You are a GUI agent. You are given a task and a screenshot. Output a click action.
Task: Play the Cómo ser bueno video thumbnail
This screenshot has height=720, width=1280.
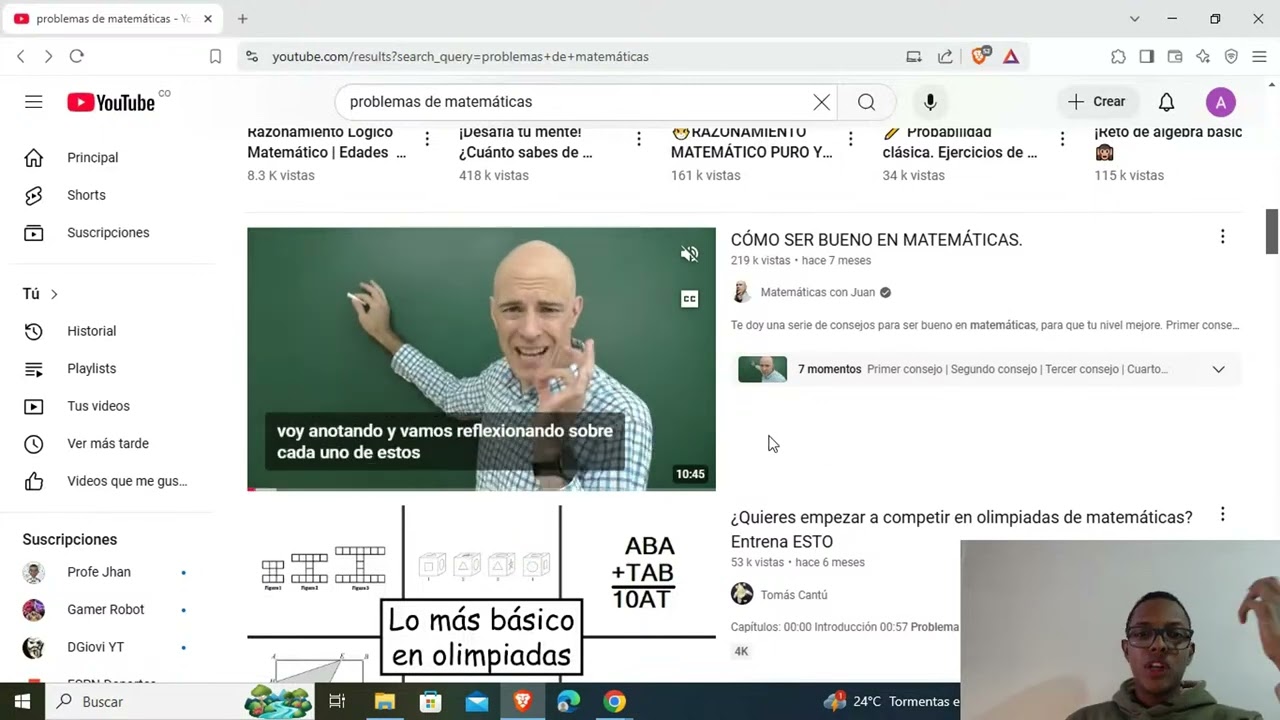481,359
